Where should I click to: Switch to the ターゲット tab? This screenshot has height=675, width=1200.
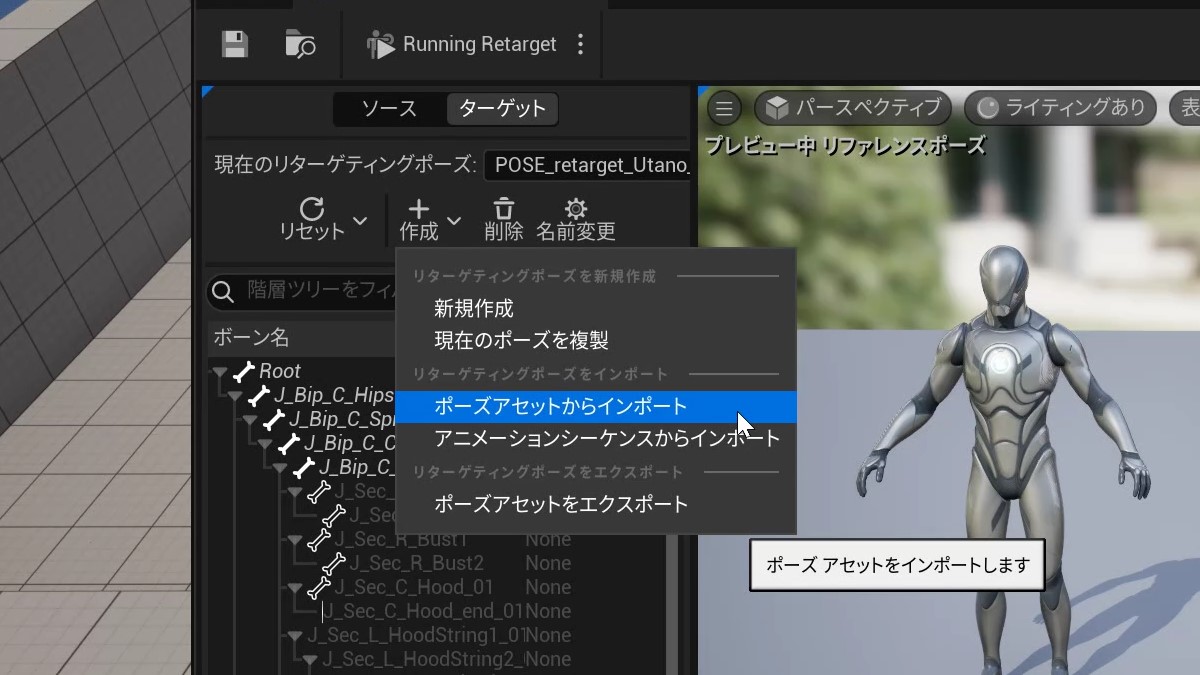coord(502,109)
